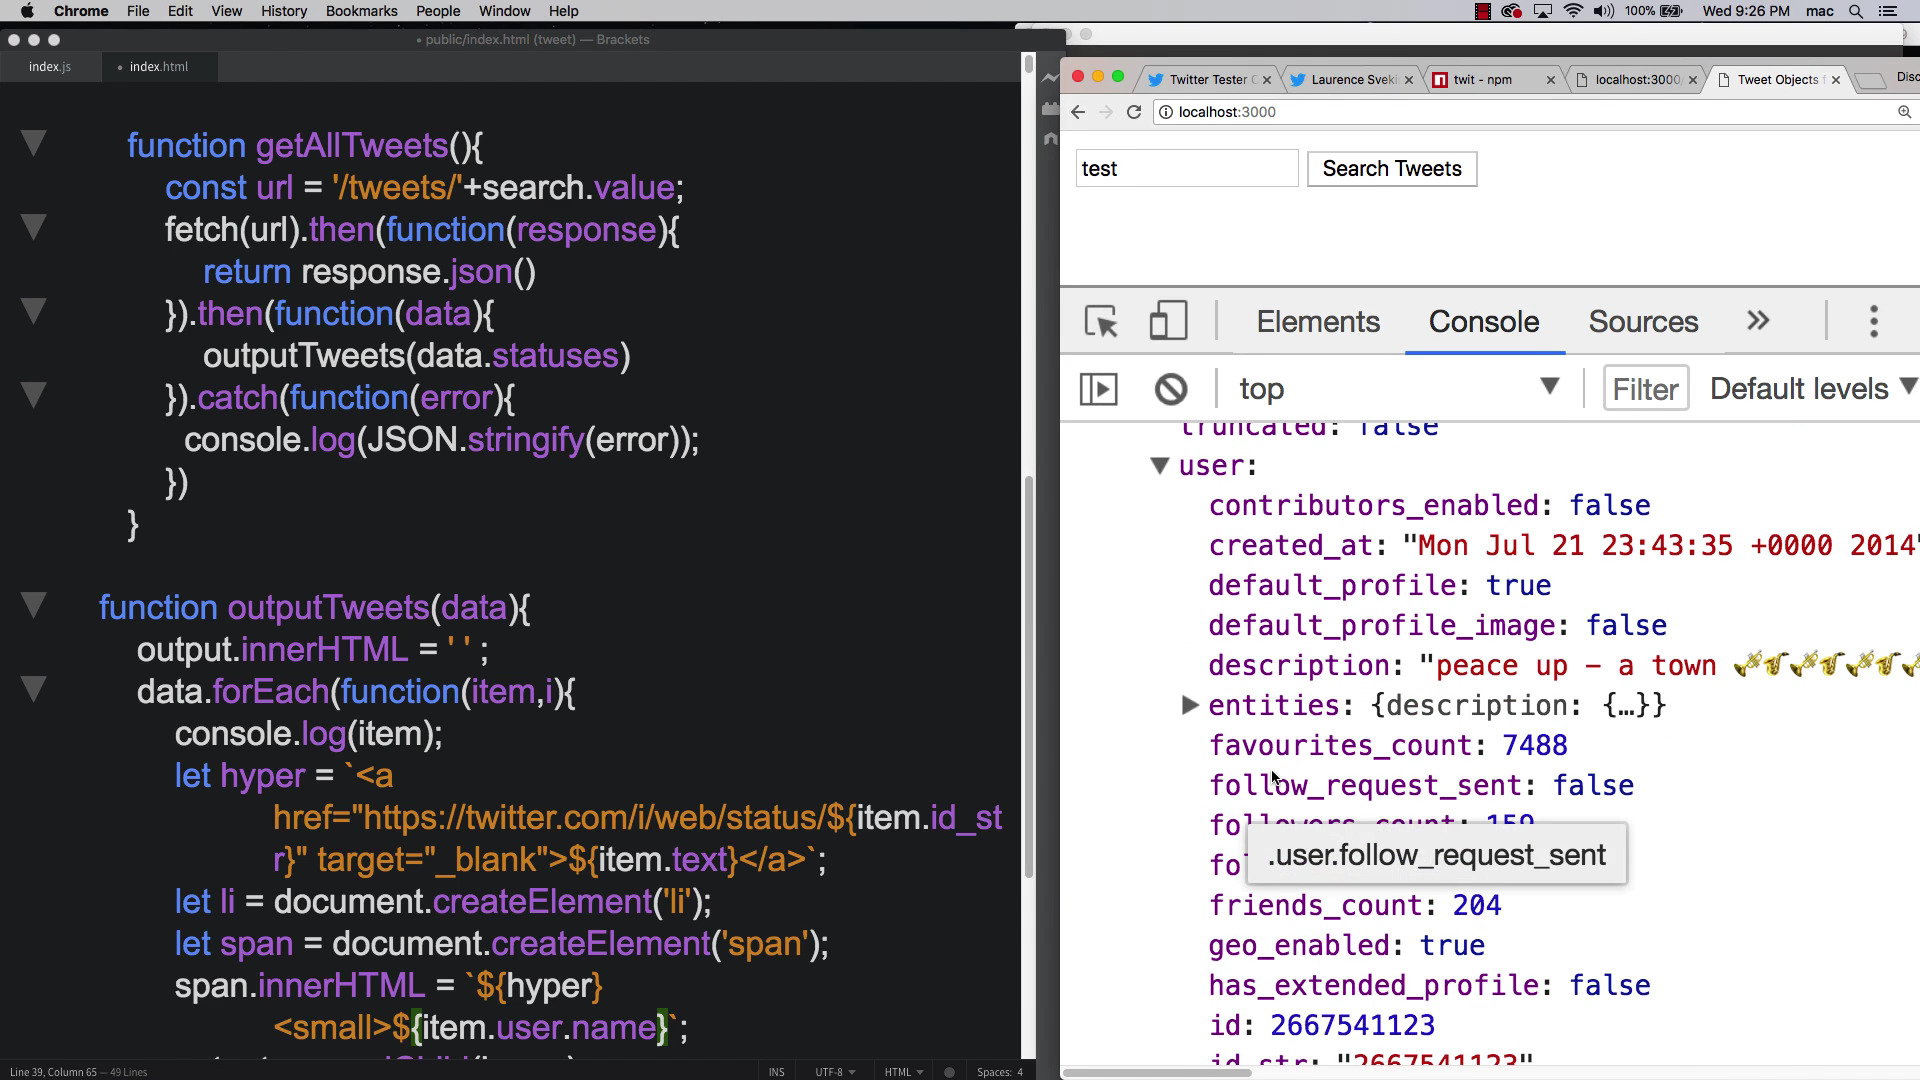Click the DevTools console horizontal scrollbar
Screen dimensions: 1920x1080
tap(1156, 1073)
